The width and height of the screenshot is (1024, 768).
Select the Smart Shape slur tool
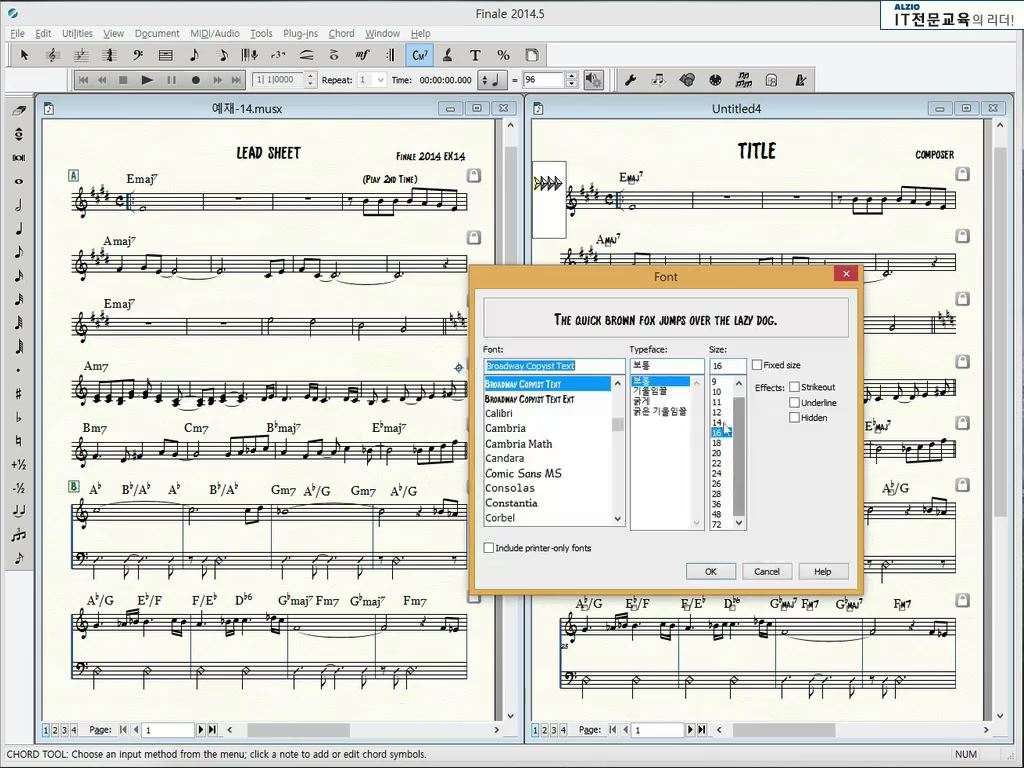[306, 56]
